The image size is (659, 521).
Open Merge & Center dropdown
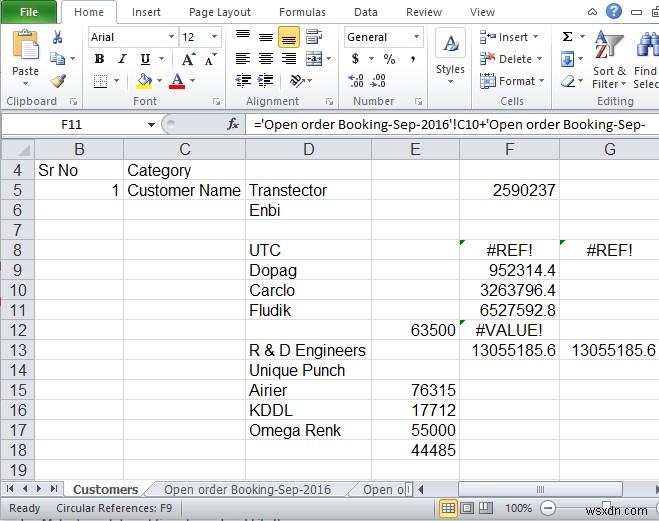329,58
